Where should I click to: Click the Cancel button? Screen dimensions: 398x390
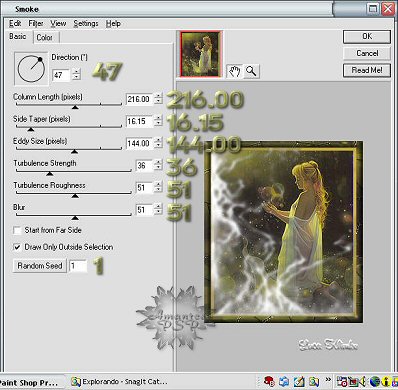367,53
